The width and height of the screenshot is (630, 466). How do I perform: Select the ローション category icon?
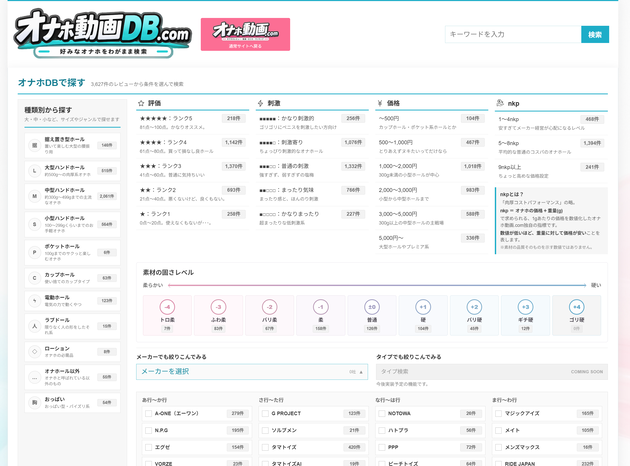35,352
